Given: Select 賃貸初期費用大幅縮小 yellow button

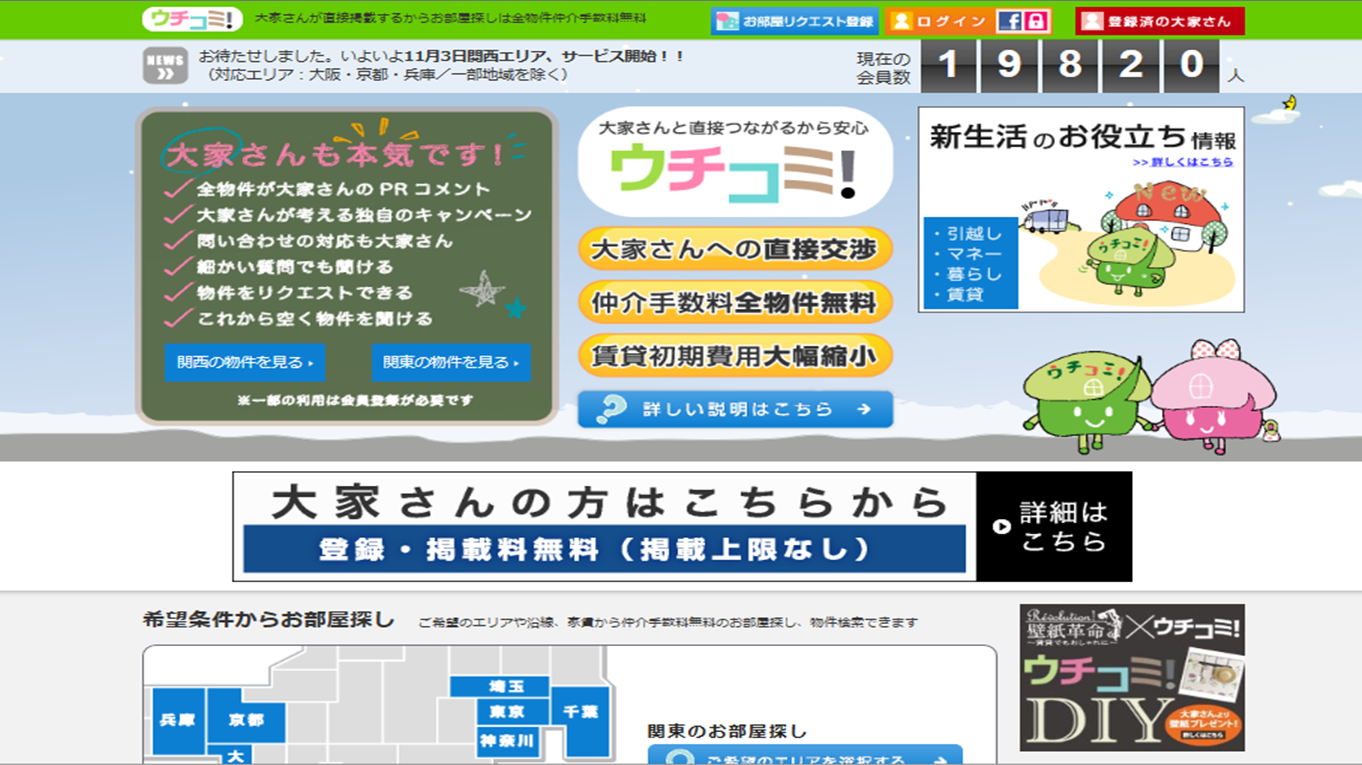Looking at the screenshot, I should [x=735, y=355].
